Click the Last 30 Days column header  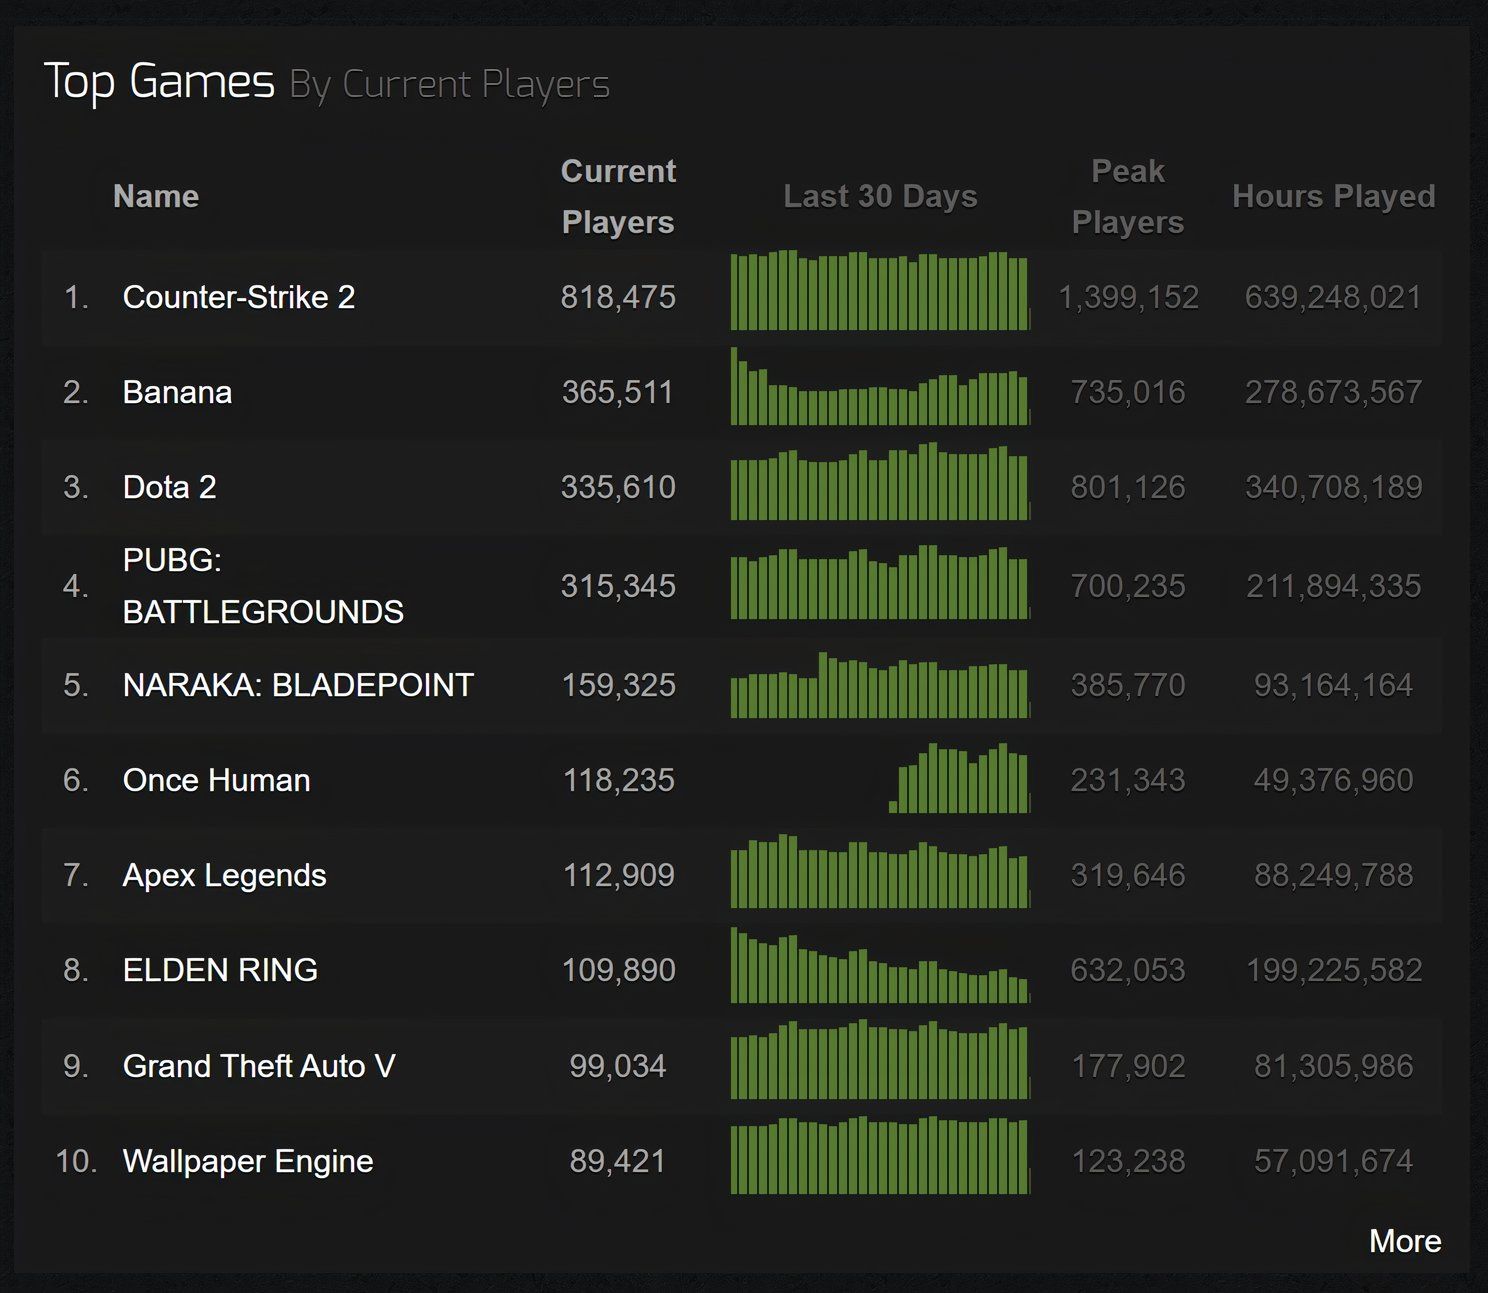pyautogui.click(x=880, y=196)
